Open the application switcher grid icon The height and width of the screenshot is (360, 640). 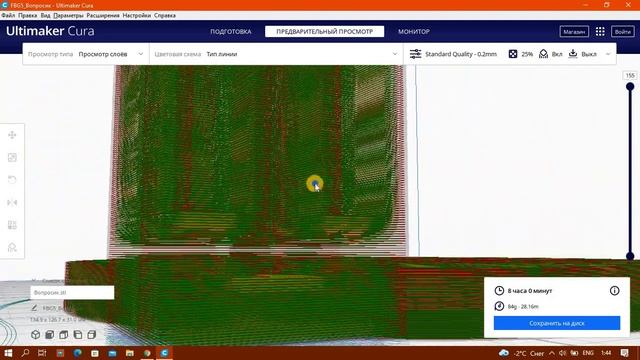pyautogui.click(x=600, y=31)
